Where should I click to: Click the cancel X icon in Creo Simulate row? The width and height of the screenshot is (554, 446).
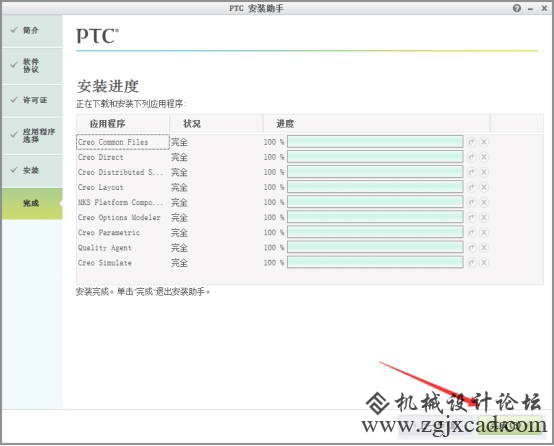(x=484, y=262)
